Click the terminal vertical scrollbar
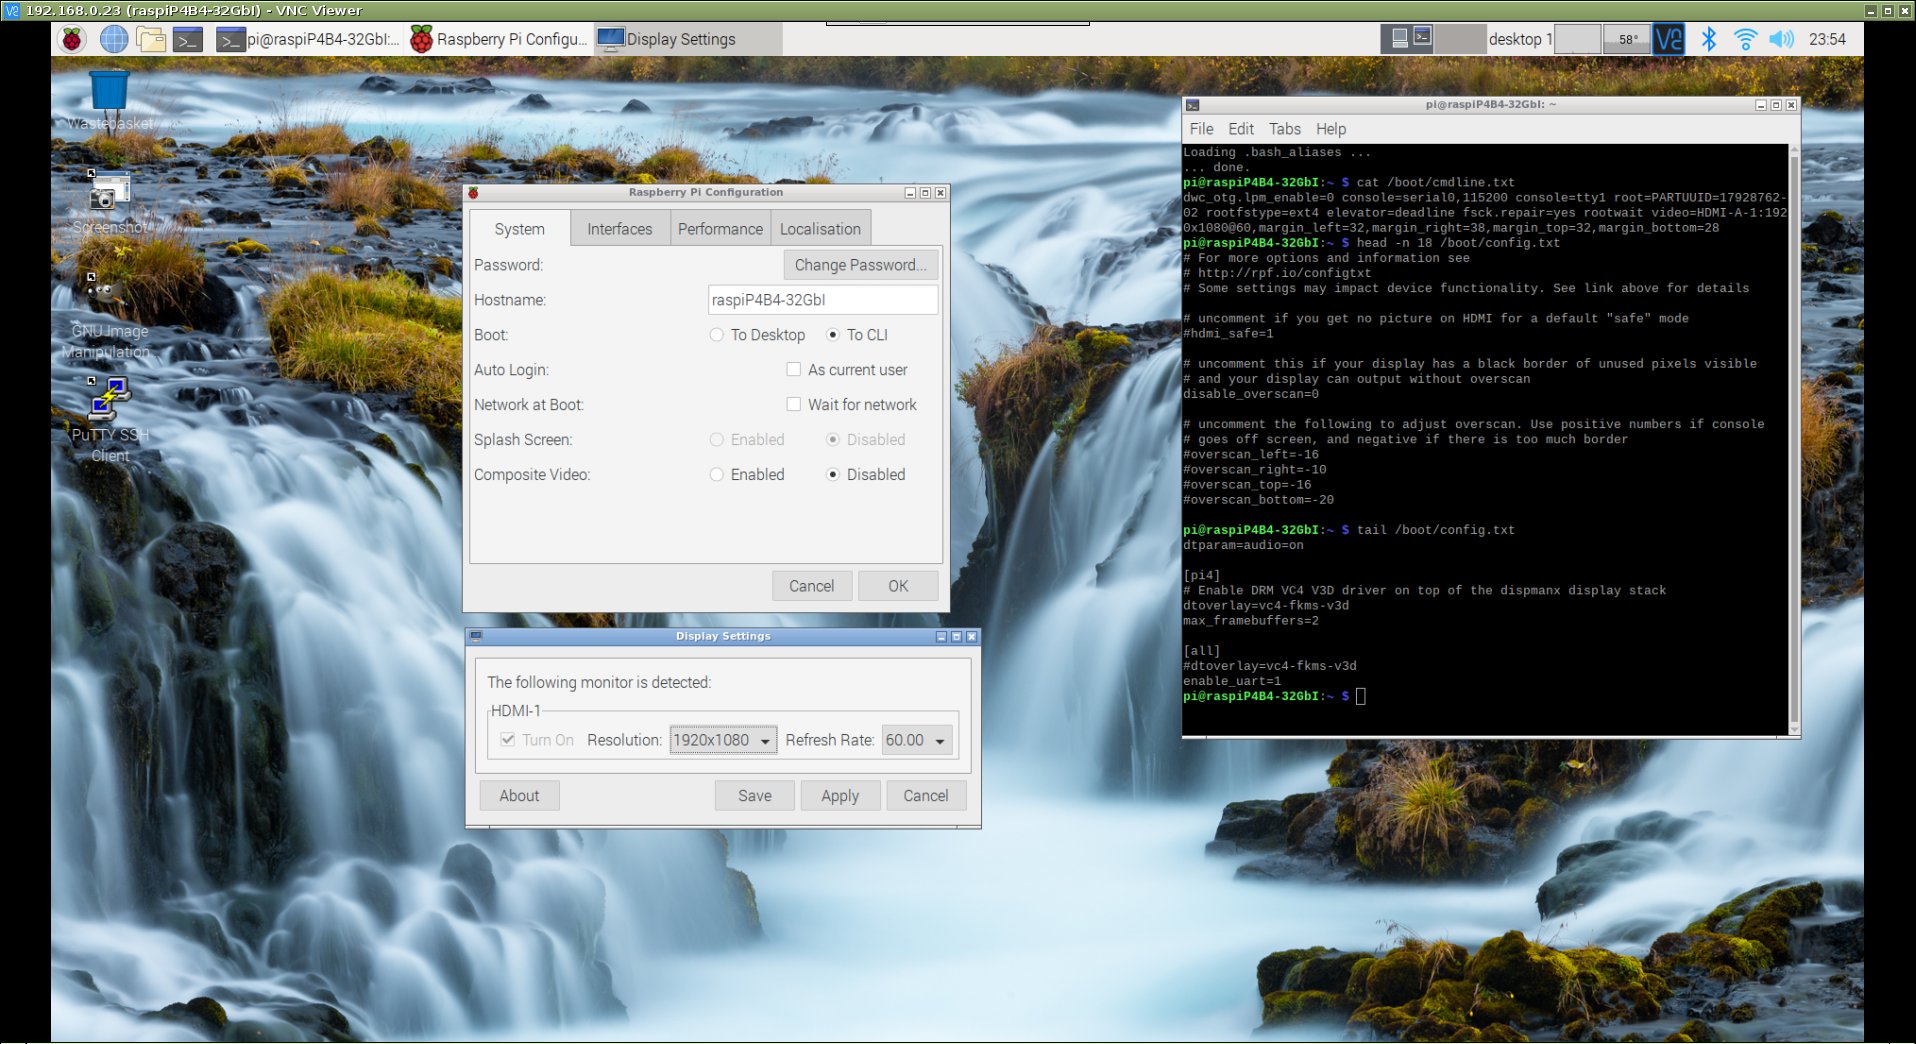Viewport: 1916px width, 1044px height. [1794, 440]
